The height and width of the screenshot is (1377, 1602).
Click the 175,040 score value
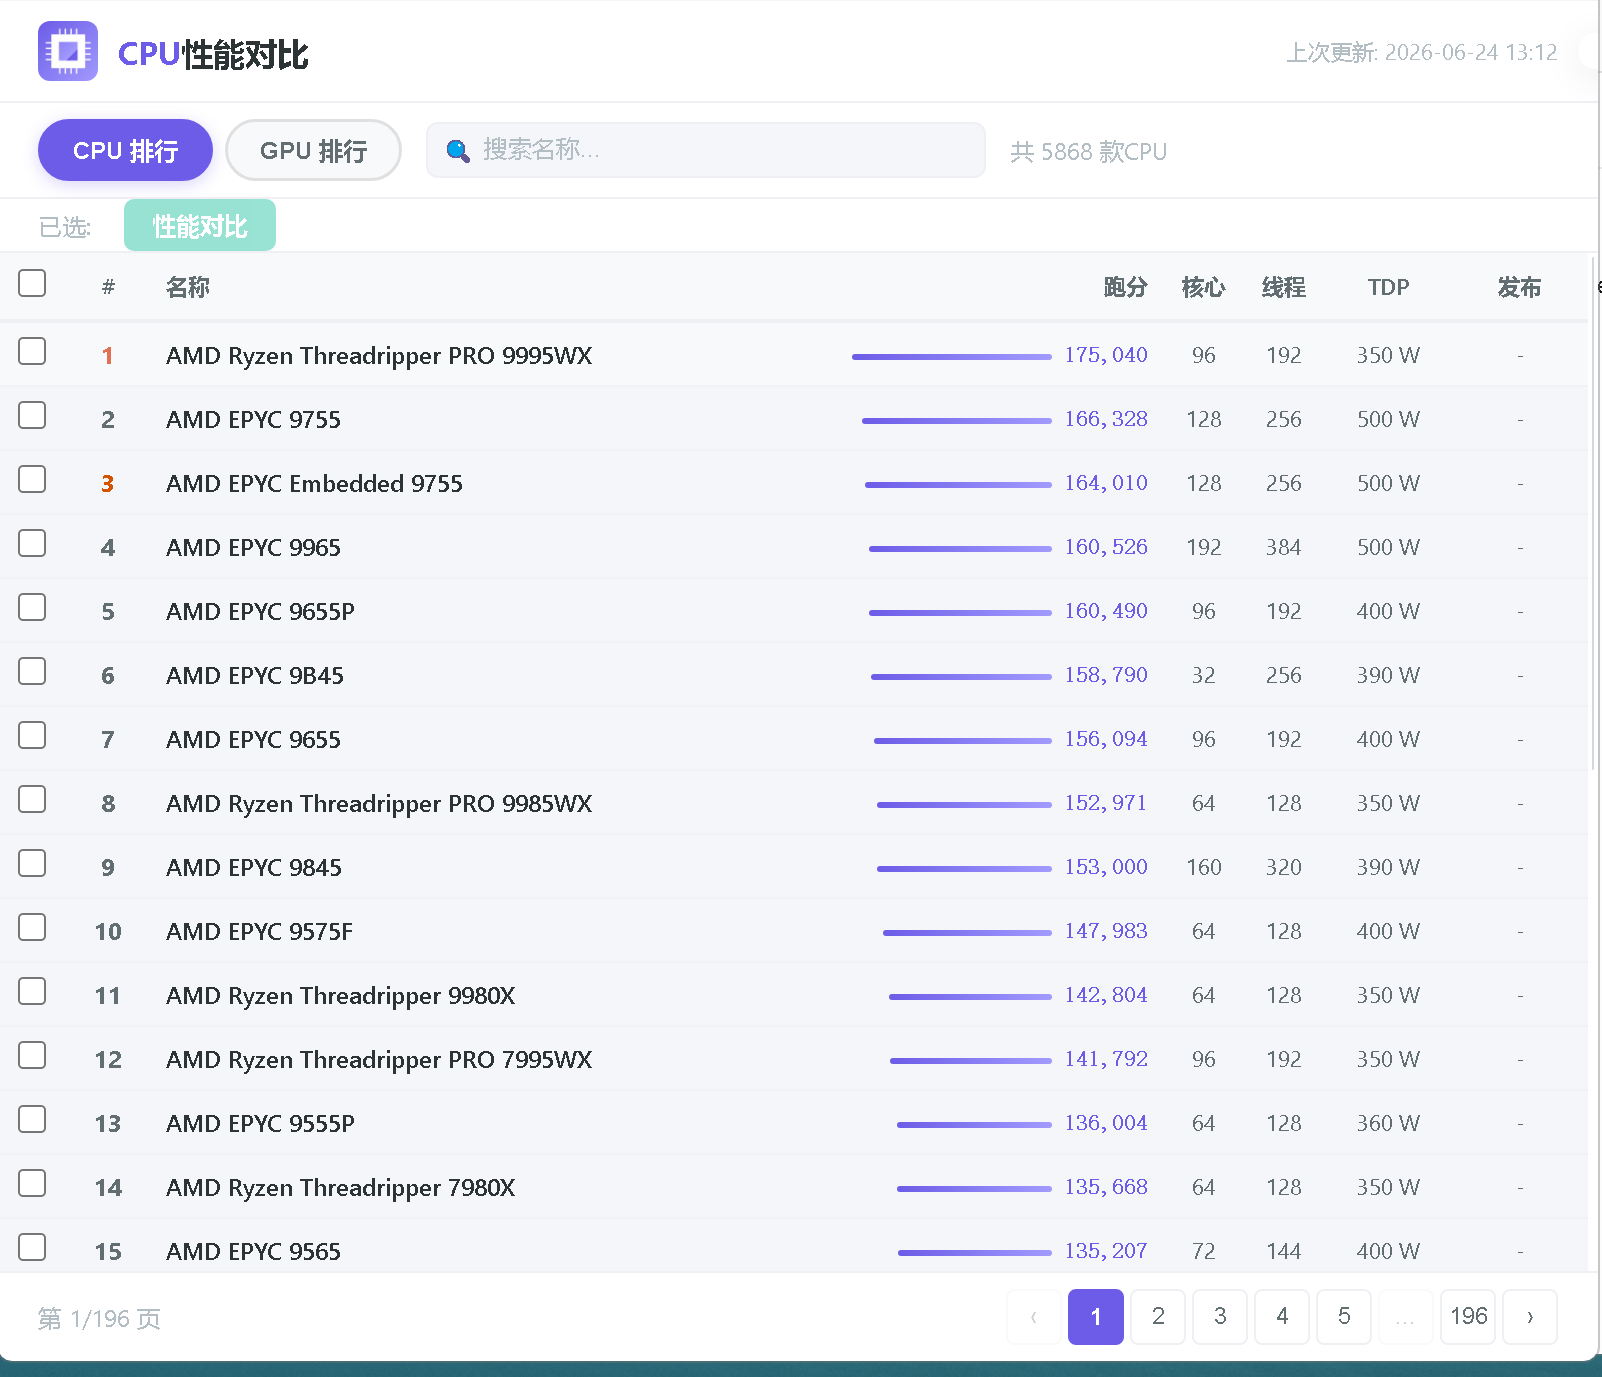(1106, 355)
